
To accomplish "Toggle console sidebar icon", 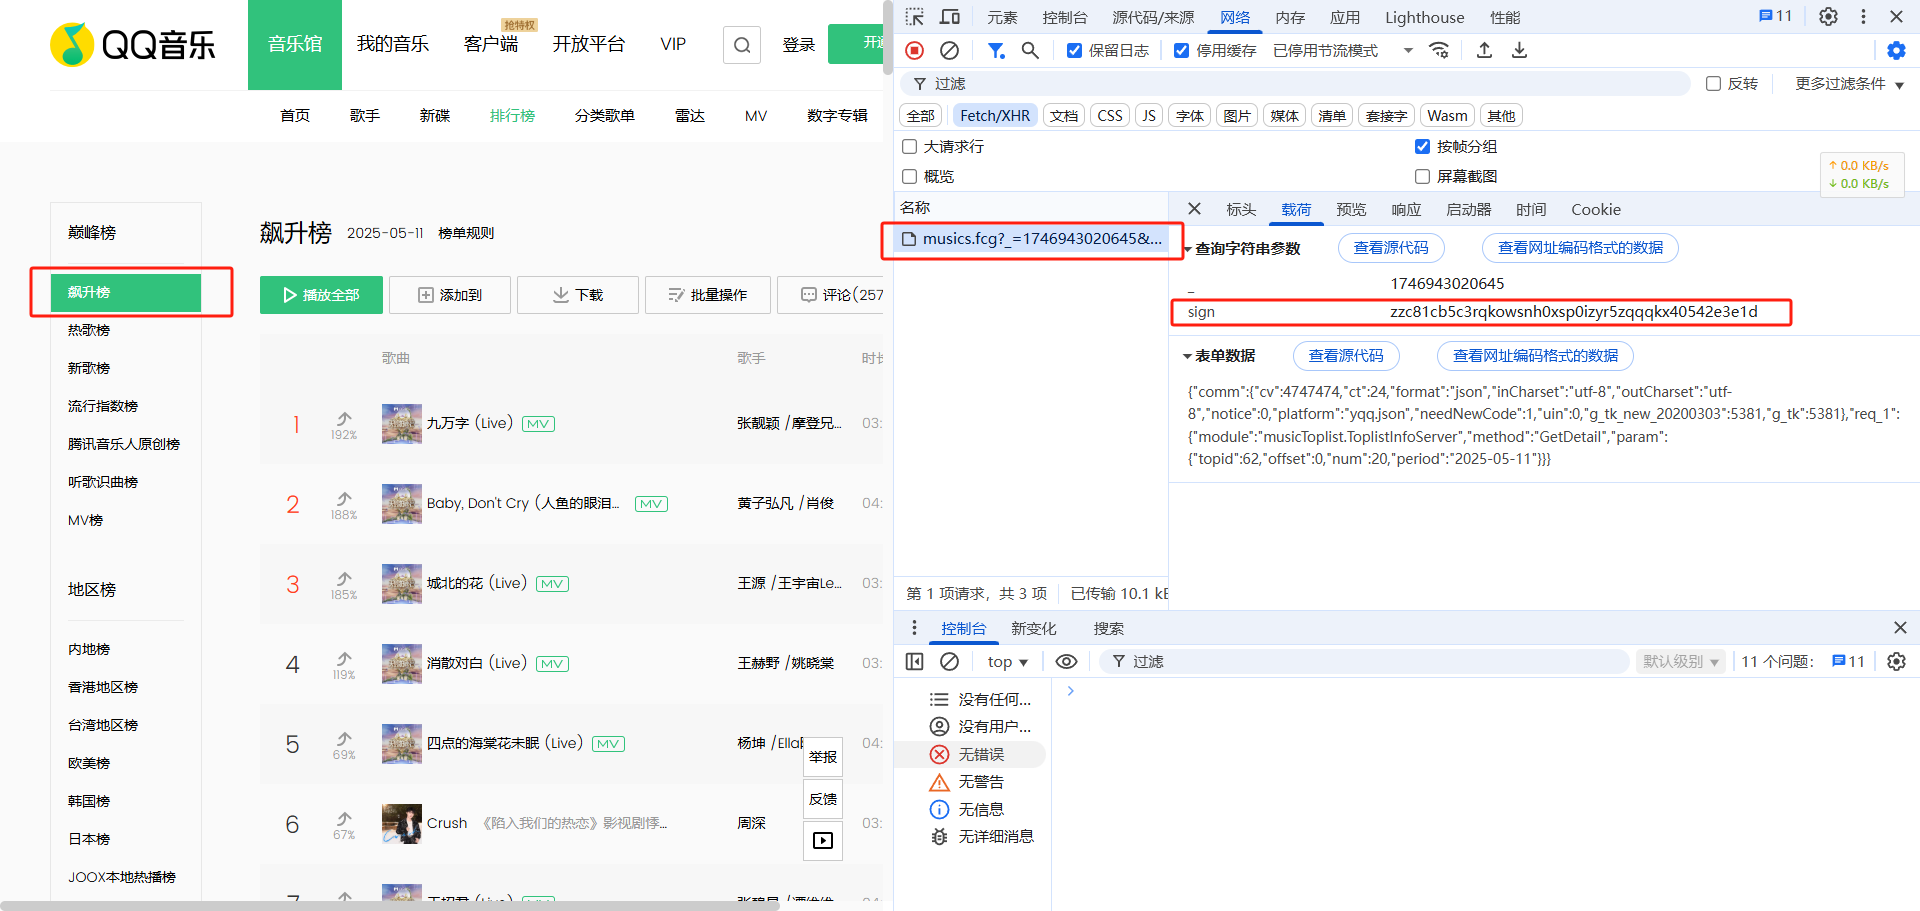I will [914, 661].
